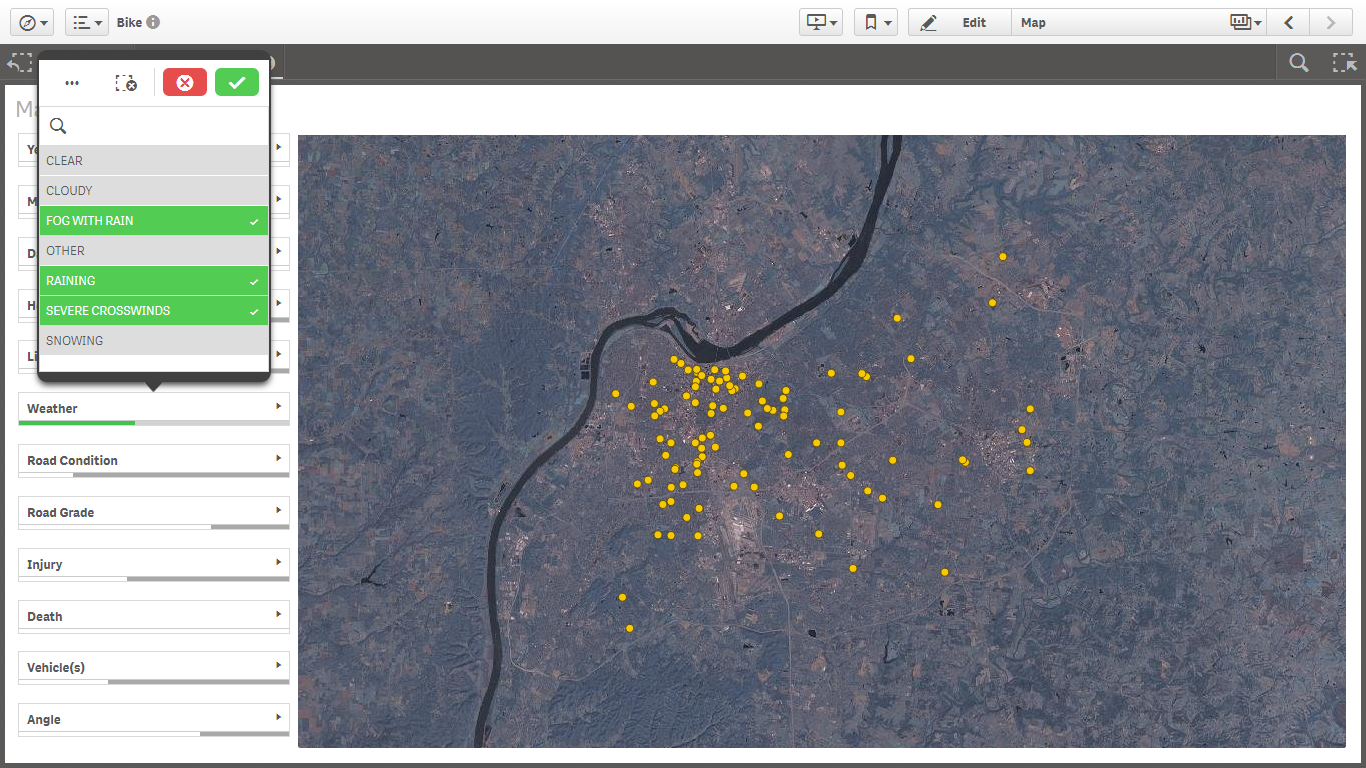This screenshot has height=768, width=1366.
Task: Open the global list menu
Action: point(87,22)
